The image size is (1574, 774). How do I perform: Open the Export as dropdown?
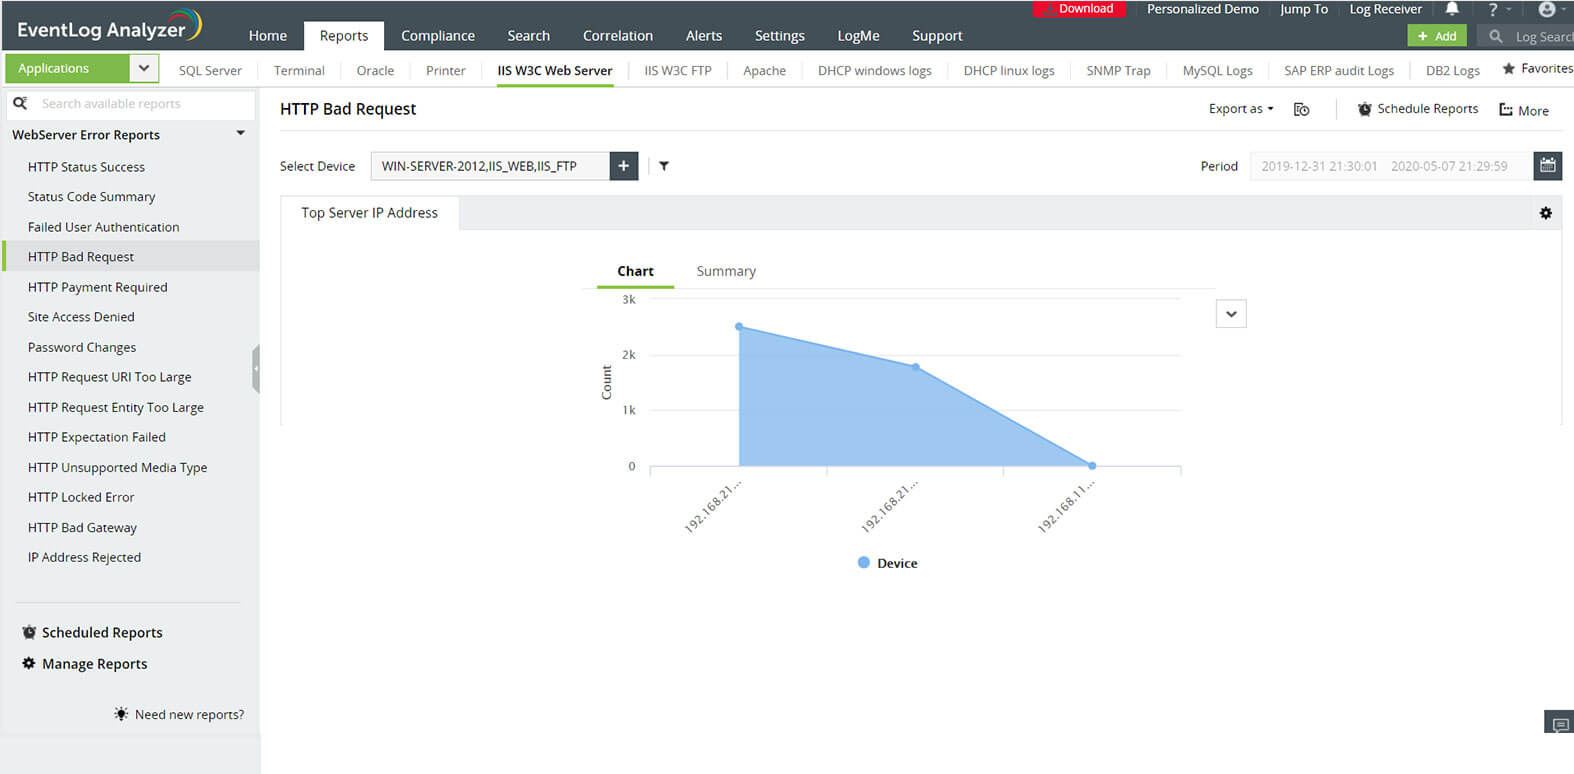pos(1241,109)
